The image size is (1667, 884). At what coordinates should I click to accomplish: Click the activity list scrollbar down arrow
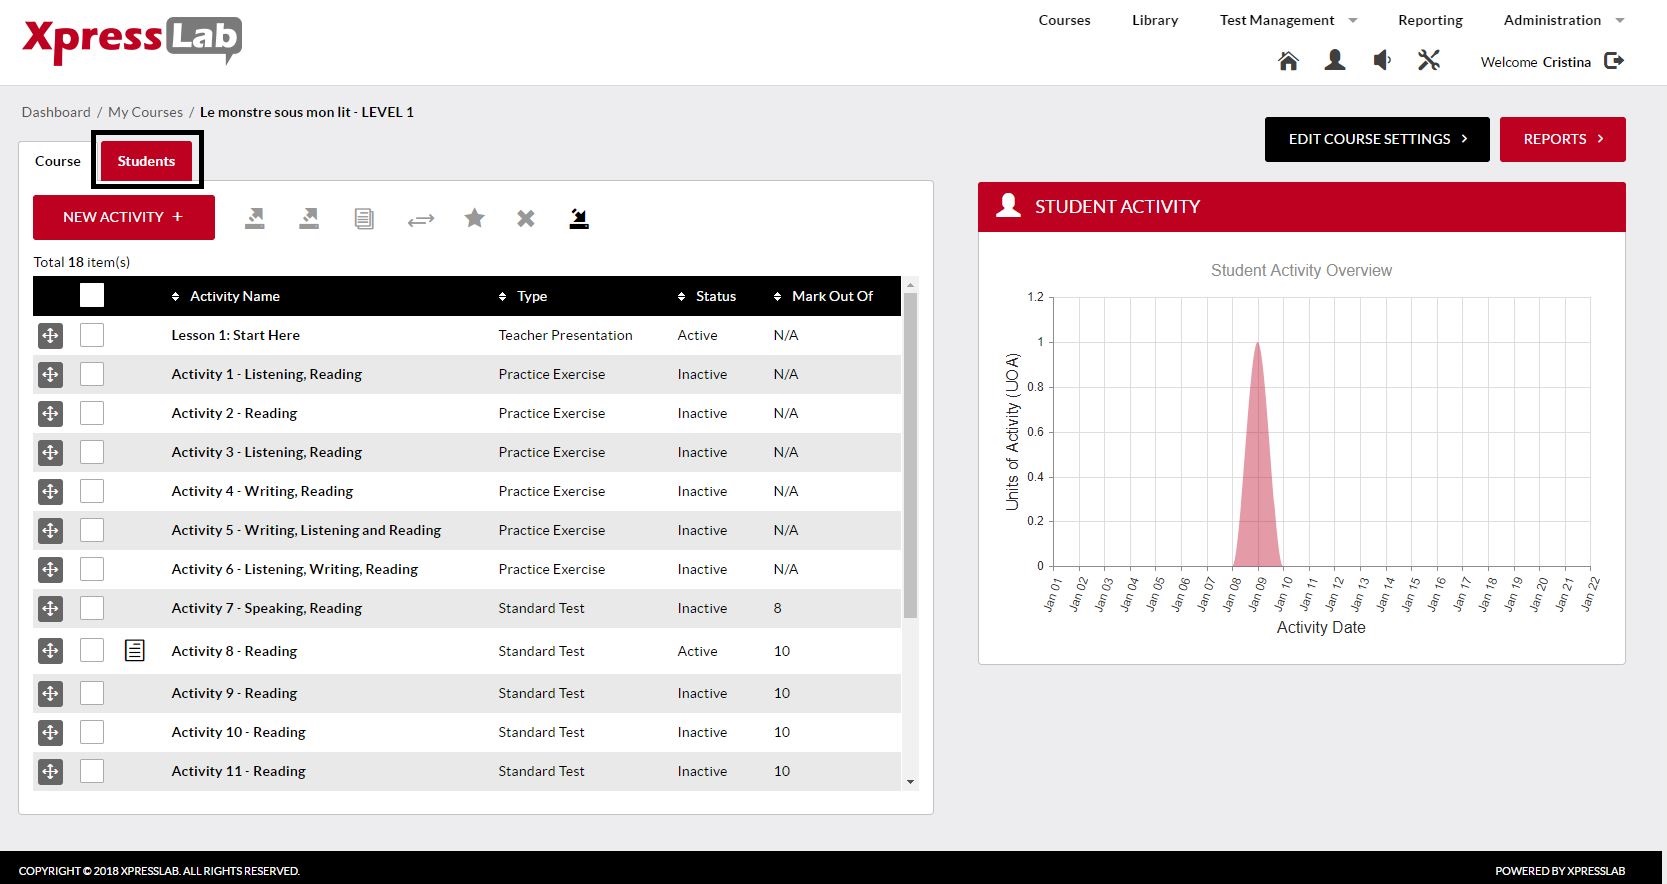(x=910, y=782)
